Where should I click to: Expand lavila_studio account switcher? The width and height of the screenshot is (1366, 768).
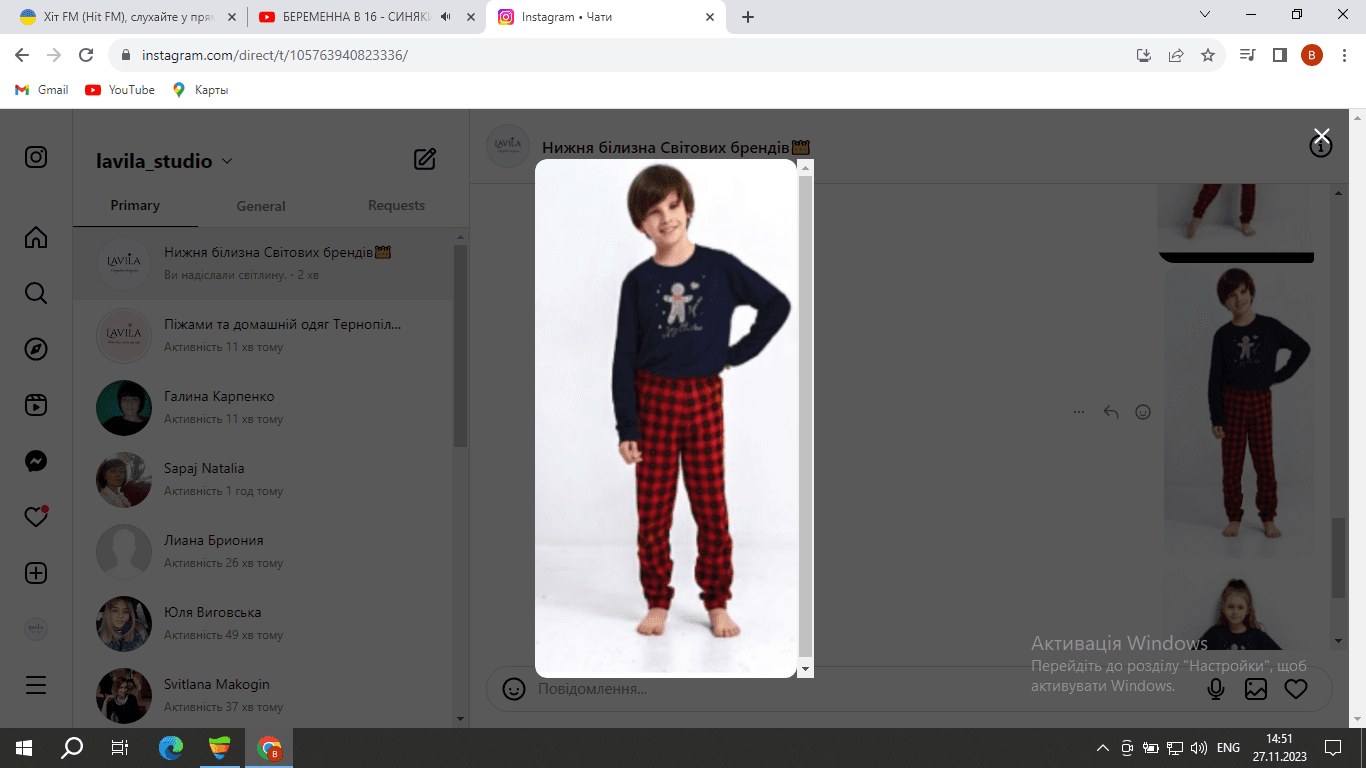[x=164, y=161]
